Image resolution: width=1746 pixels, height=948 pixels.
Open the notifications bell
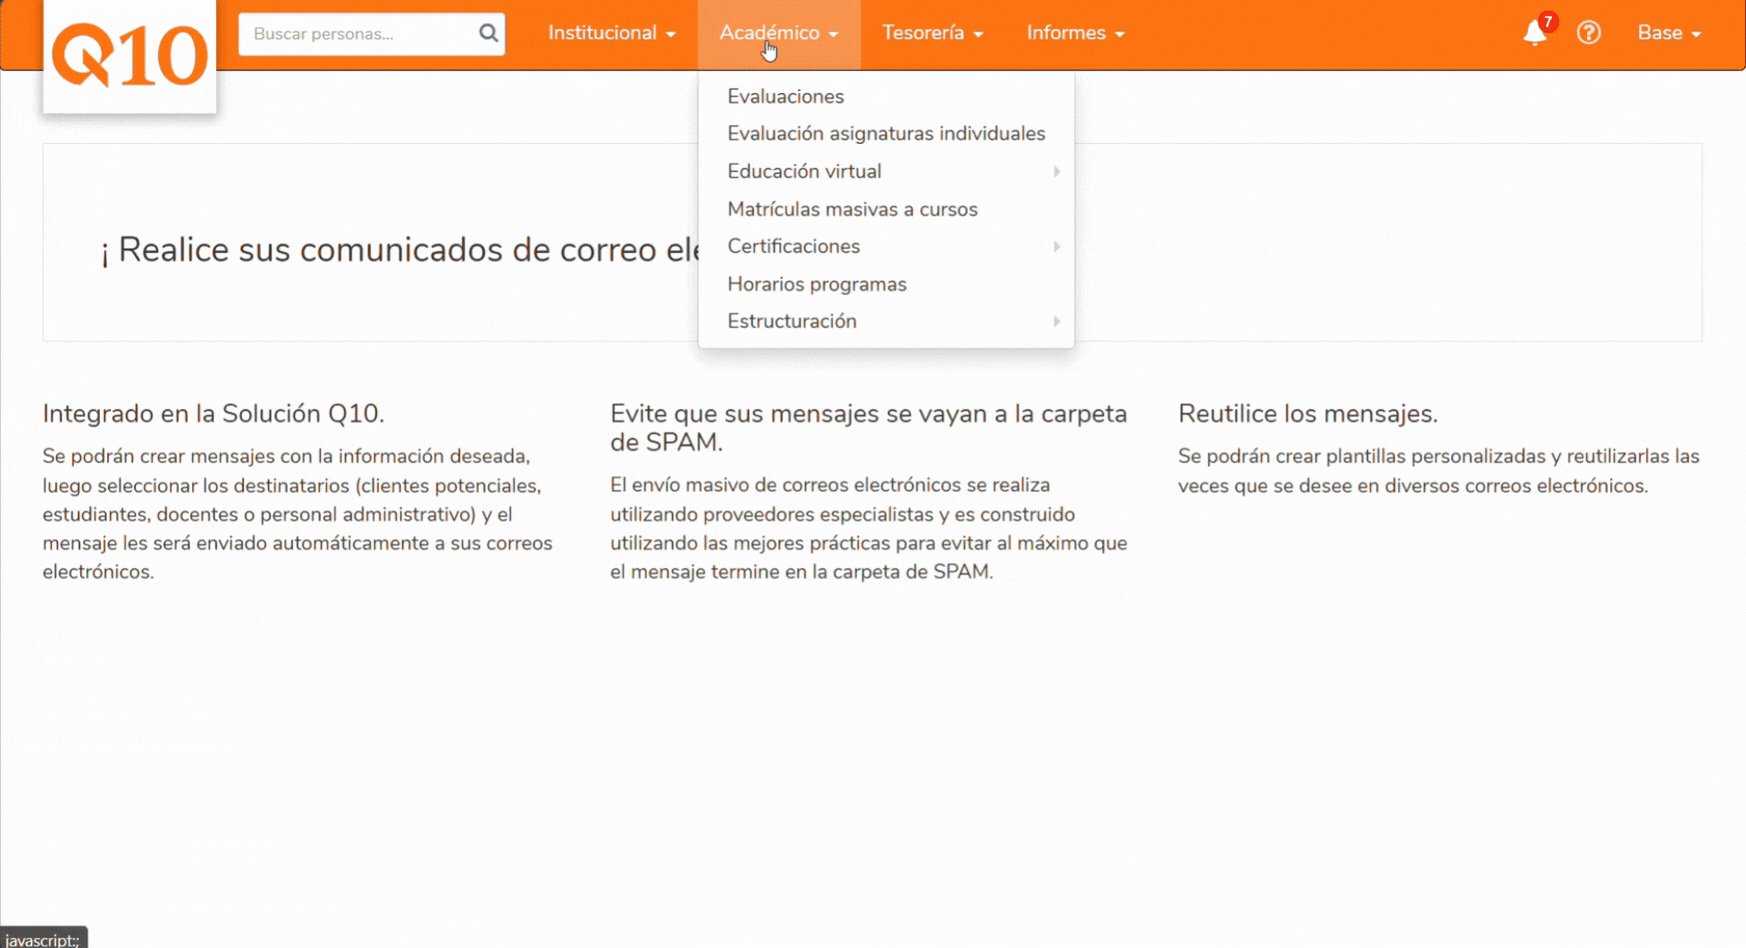point(1535,33)
